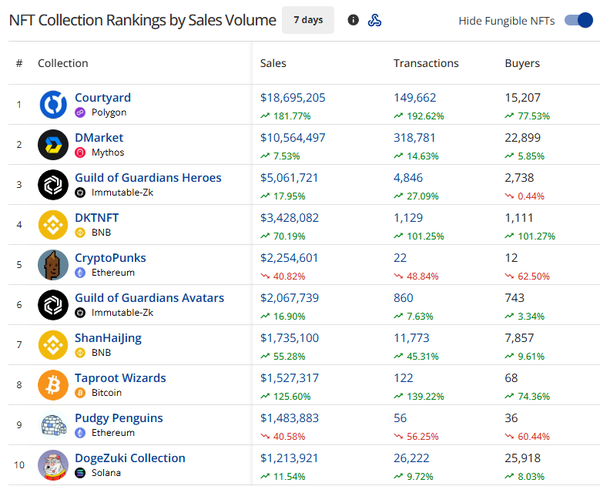Image resolution: width=600 pixels, height=486 pixels.
Task: Open the 7 days period selector
Action: (x=308, y=20)
